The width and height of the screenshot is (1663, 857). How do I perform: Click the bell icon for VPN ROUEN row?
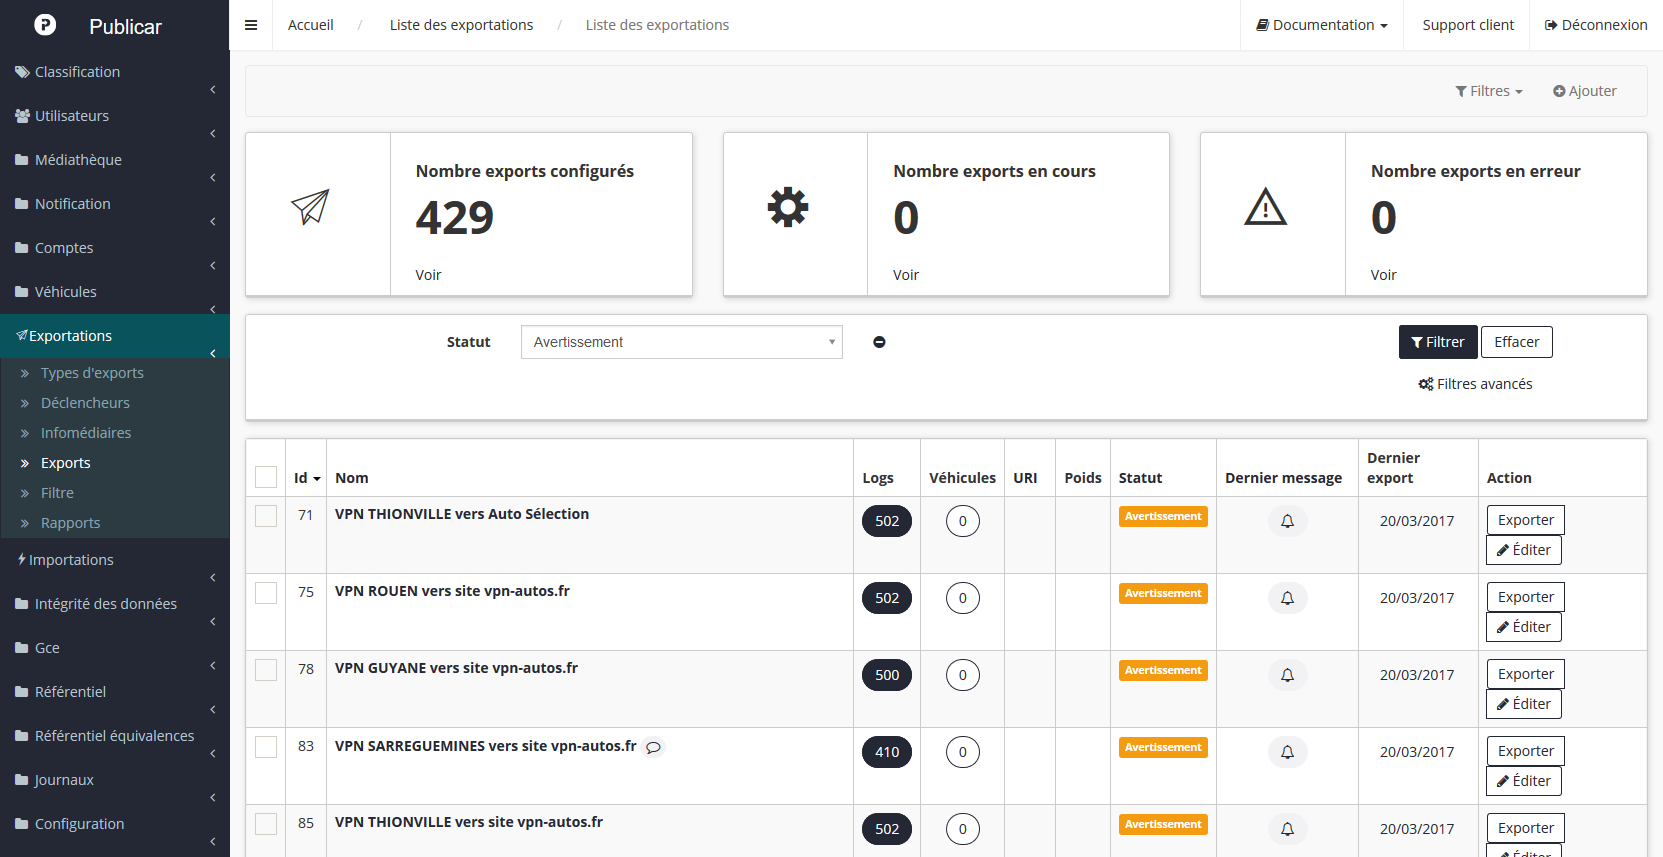click(x=1287, y=598)
